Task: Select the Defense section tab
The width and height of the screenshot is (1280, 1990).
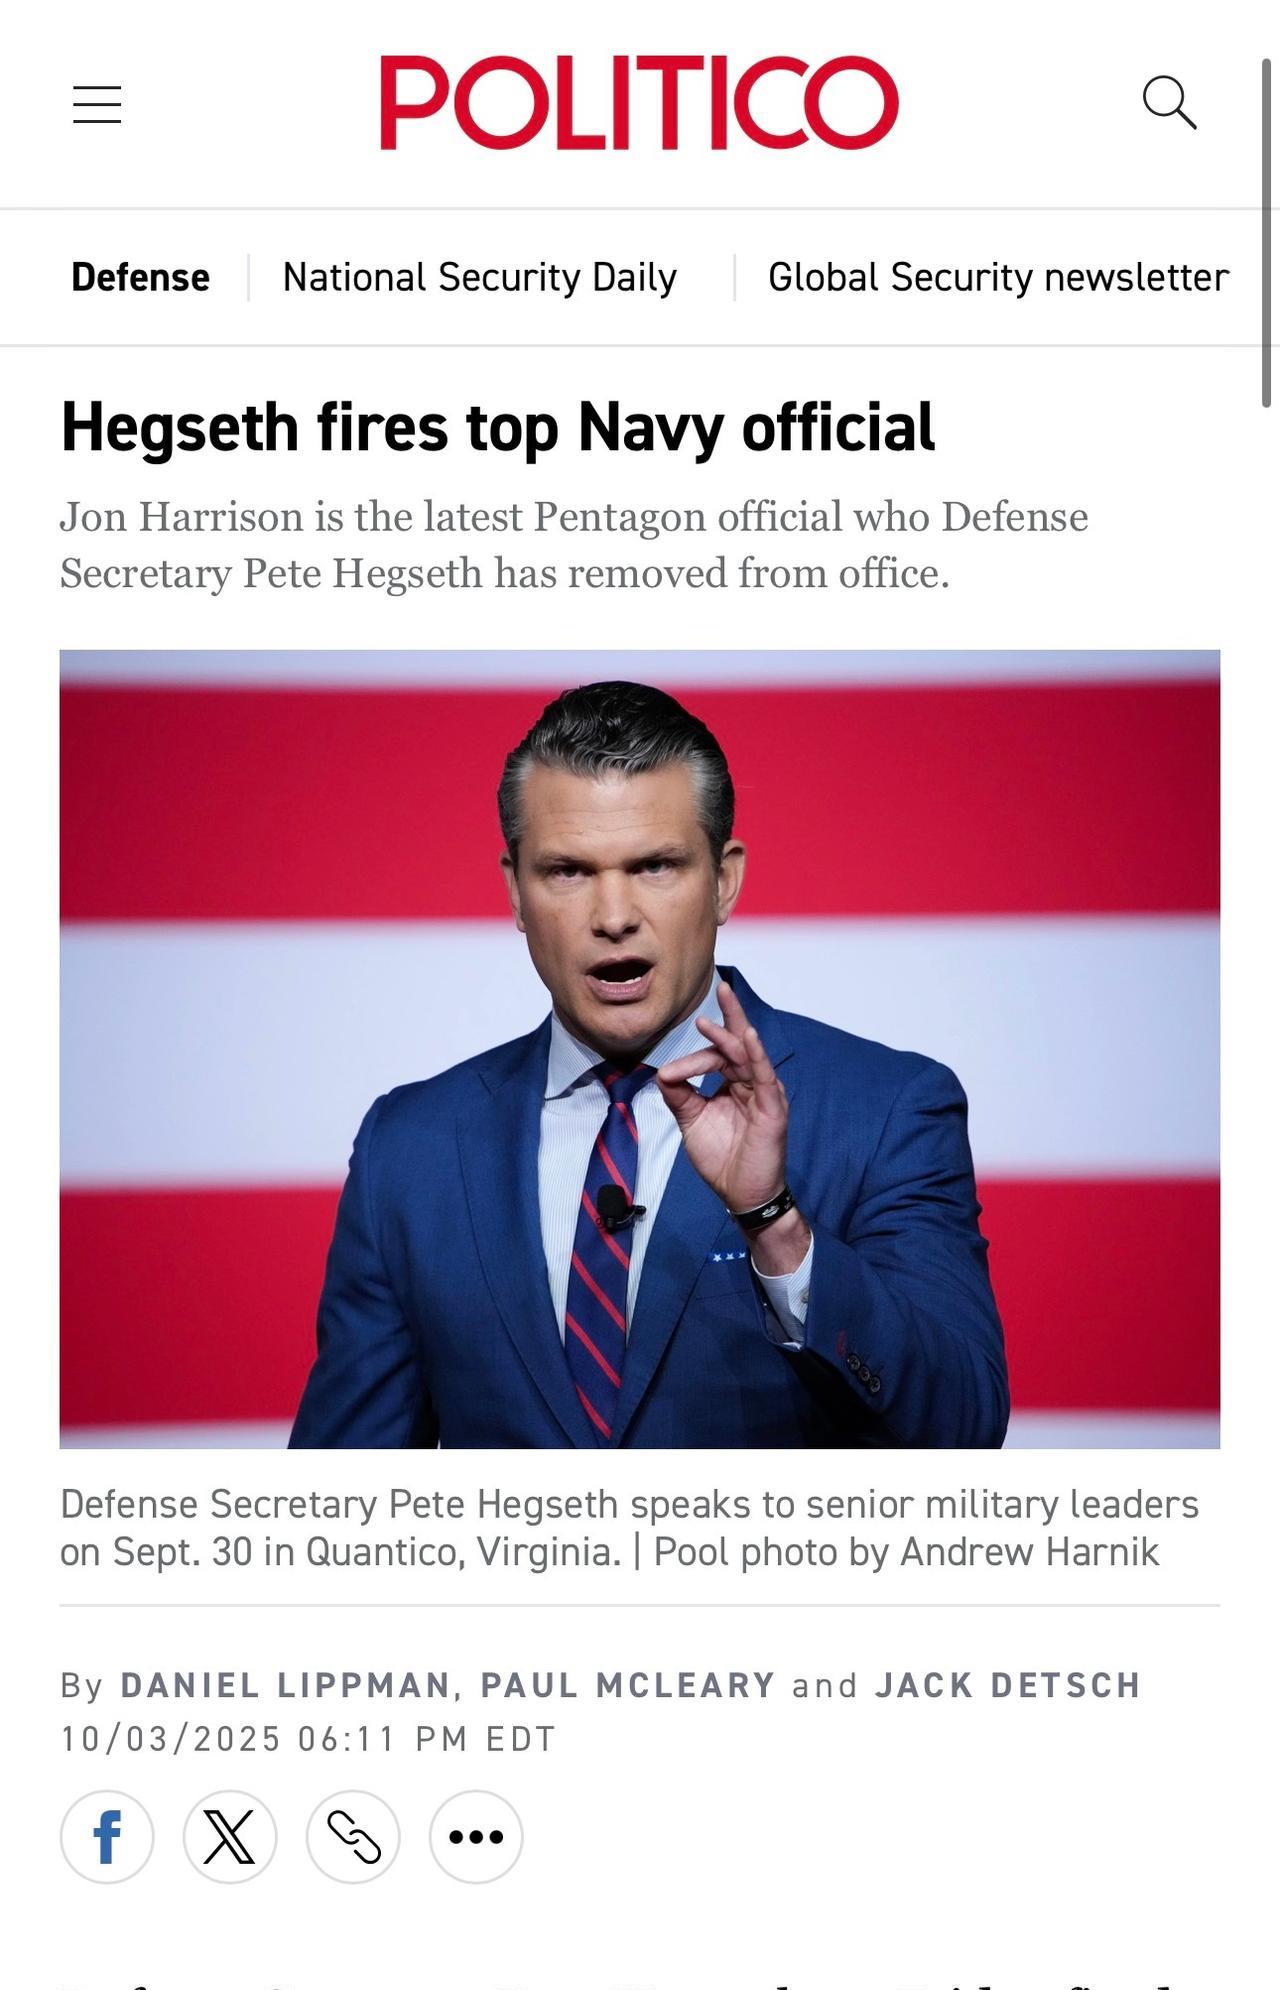Action: (140, 277)
